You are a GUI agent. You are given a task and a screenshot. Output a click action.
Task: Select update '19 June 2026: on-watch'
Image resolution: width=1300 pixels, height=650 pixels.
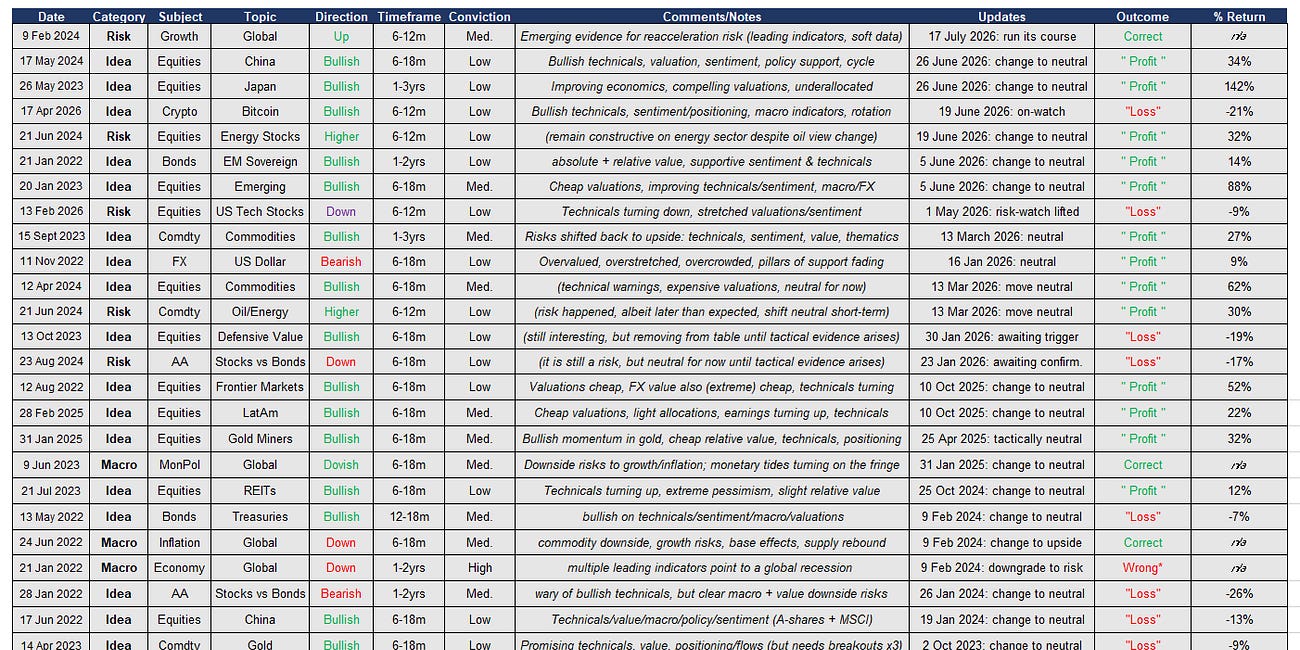tap(1002, 111)
